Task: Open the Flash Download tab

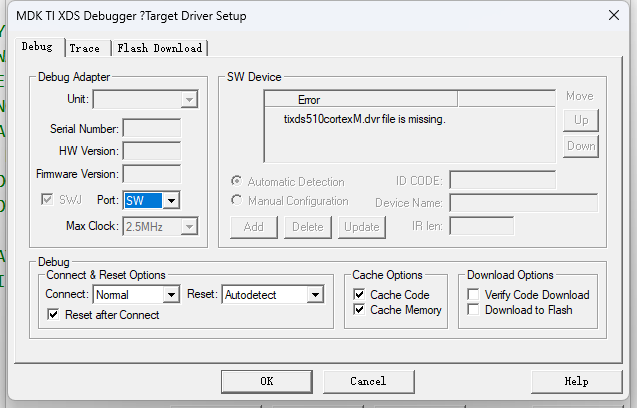Action: click(x=160, y=48)
